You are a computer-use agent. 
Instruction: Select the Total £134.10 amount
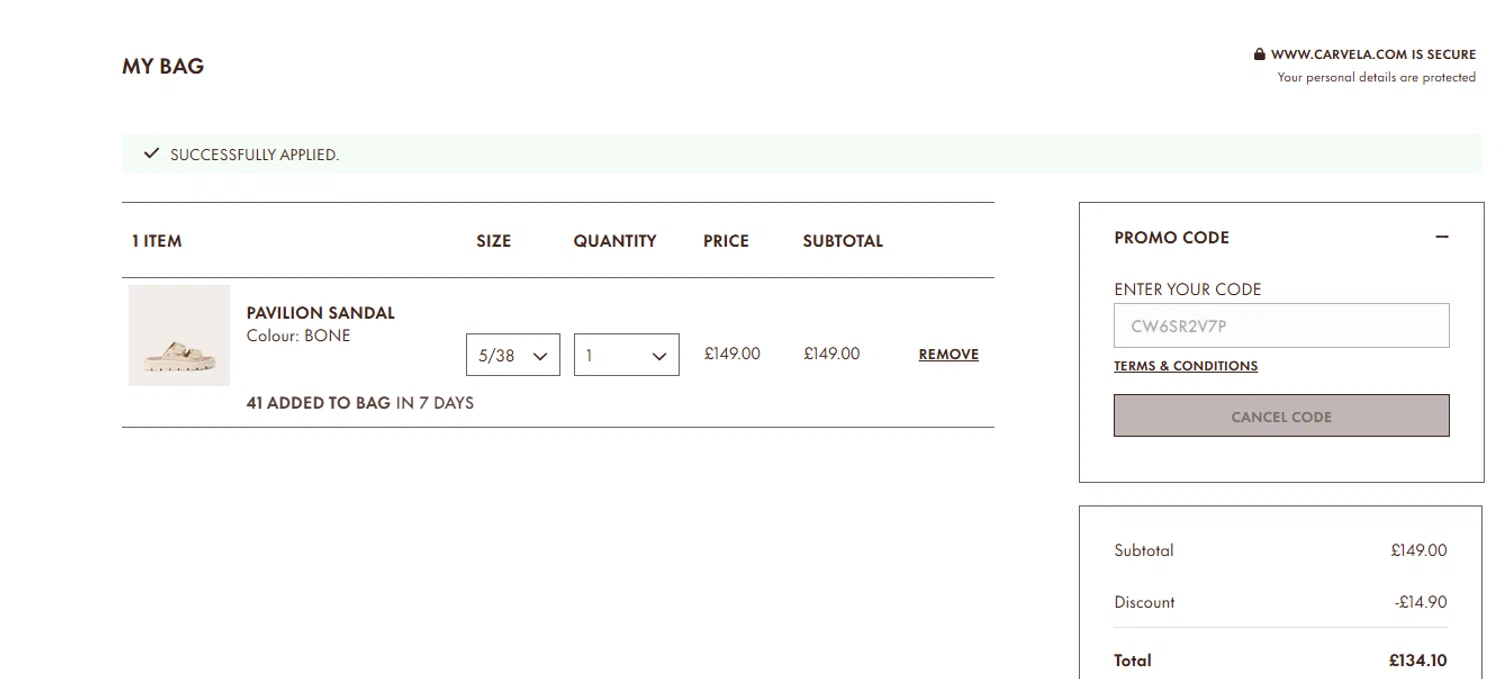(1417, 660)
